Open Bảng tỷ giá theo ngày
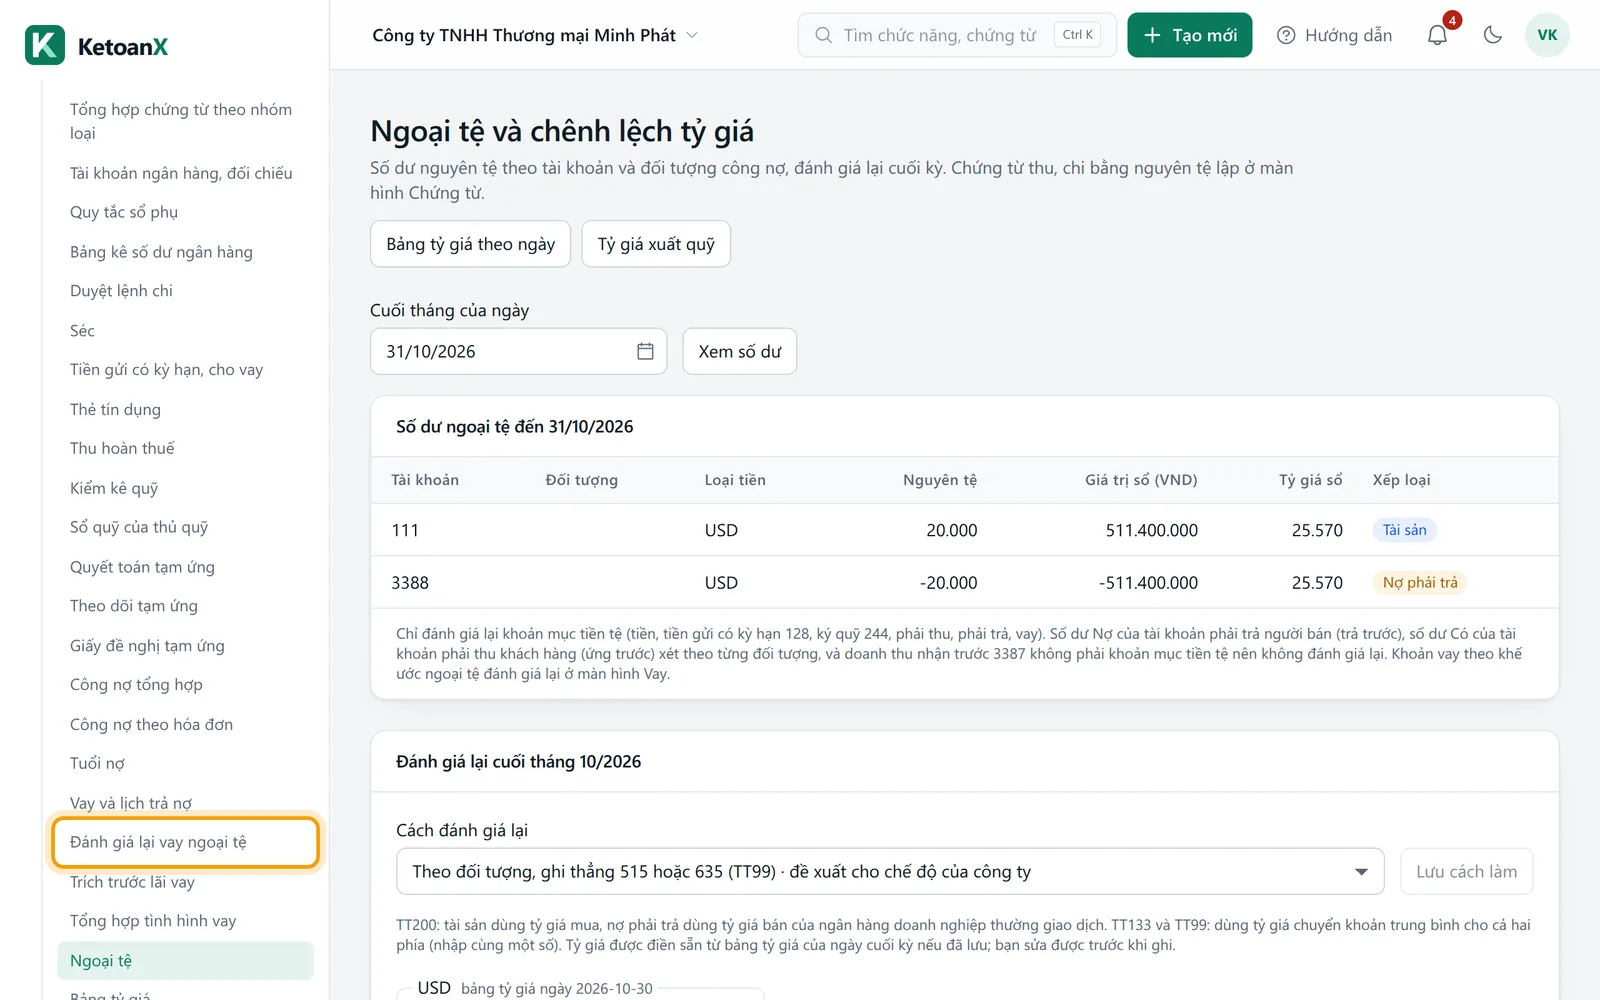 tap(470, 244)
